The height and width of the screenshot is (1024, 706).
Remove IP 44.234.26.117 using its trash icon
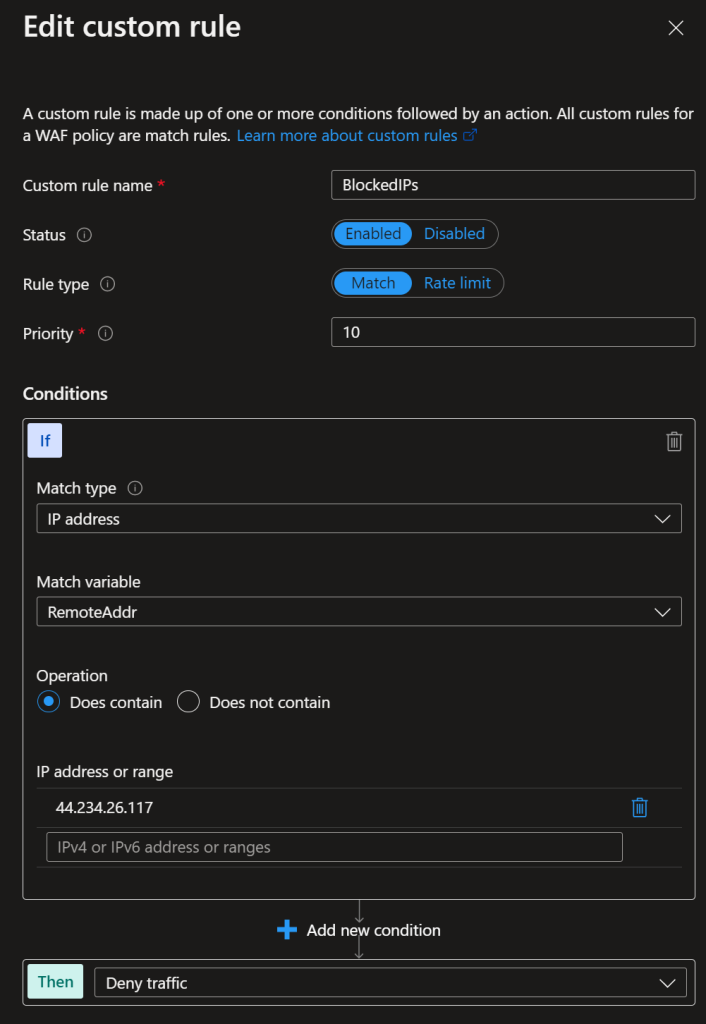[640, 808]
